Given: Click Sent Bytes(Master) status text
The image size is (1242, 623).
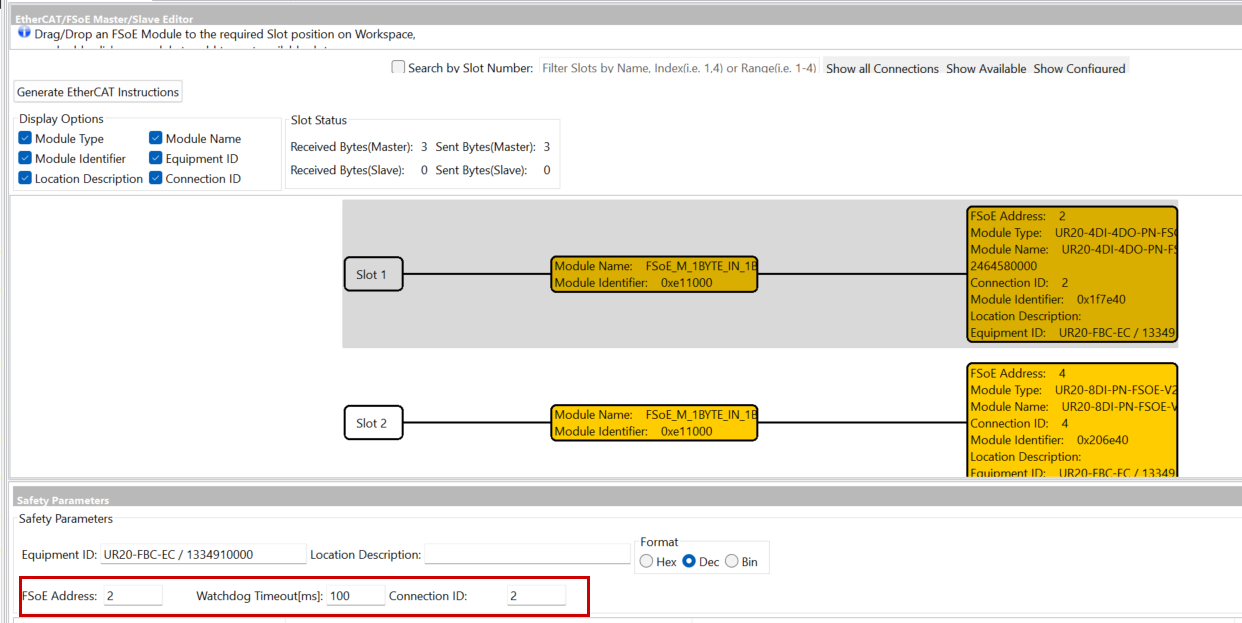Looking at the screenshot, I should (485, 147).
